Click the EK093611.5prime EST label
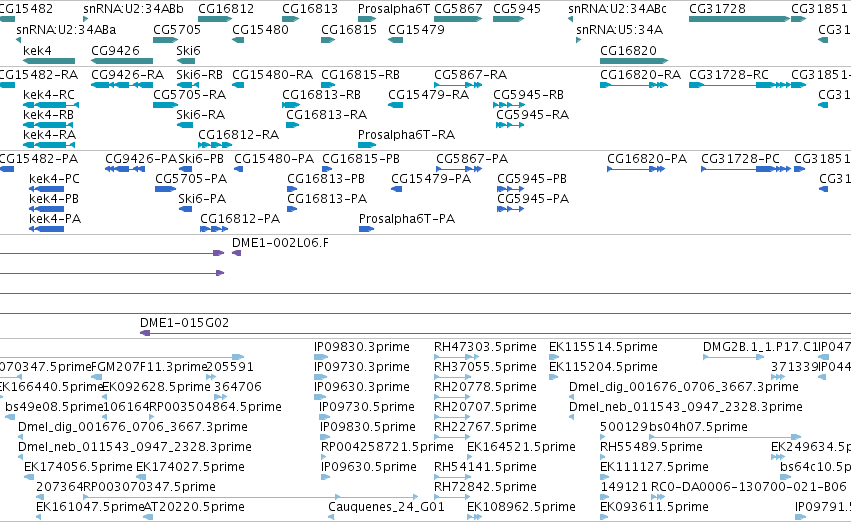 [654, 507]
